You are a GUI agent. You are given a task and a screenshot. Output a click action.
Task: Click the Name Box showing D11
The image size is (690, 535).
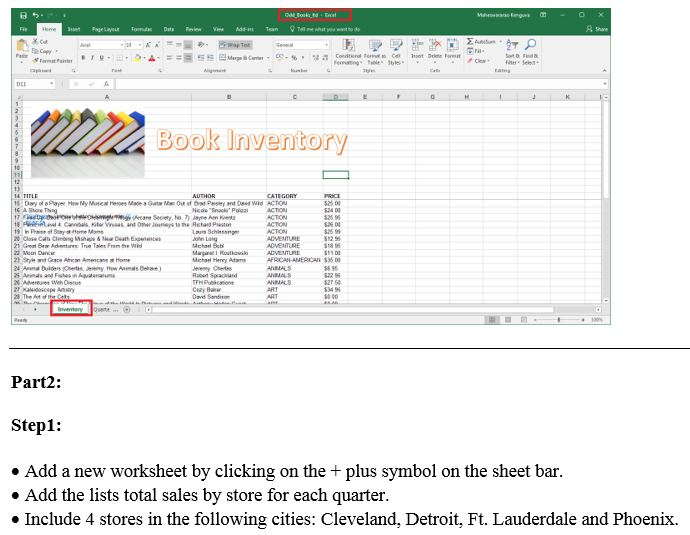click(x=34, y=84)
